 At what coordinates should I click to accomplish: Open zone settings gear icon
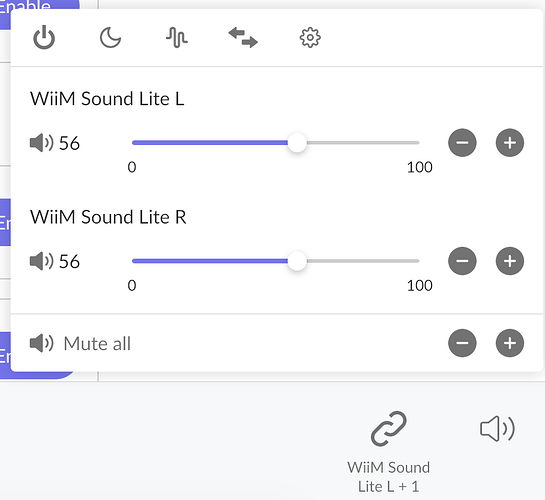point(310,38)
